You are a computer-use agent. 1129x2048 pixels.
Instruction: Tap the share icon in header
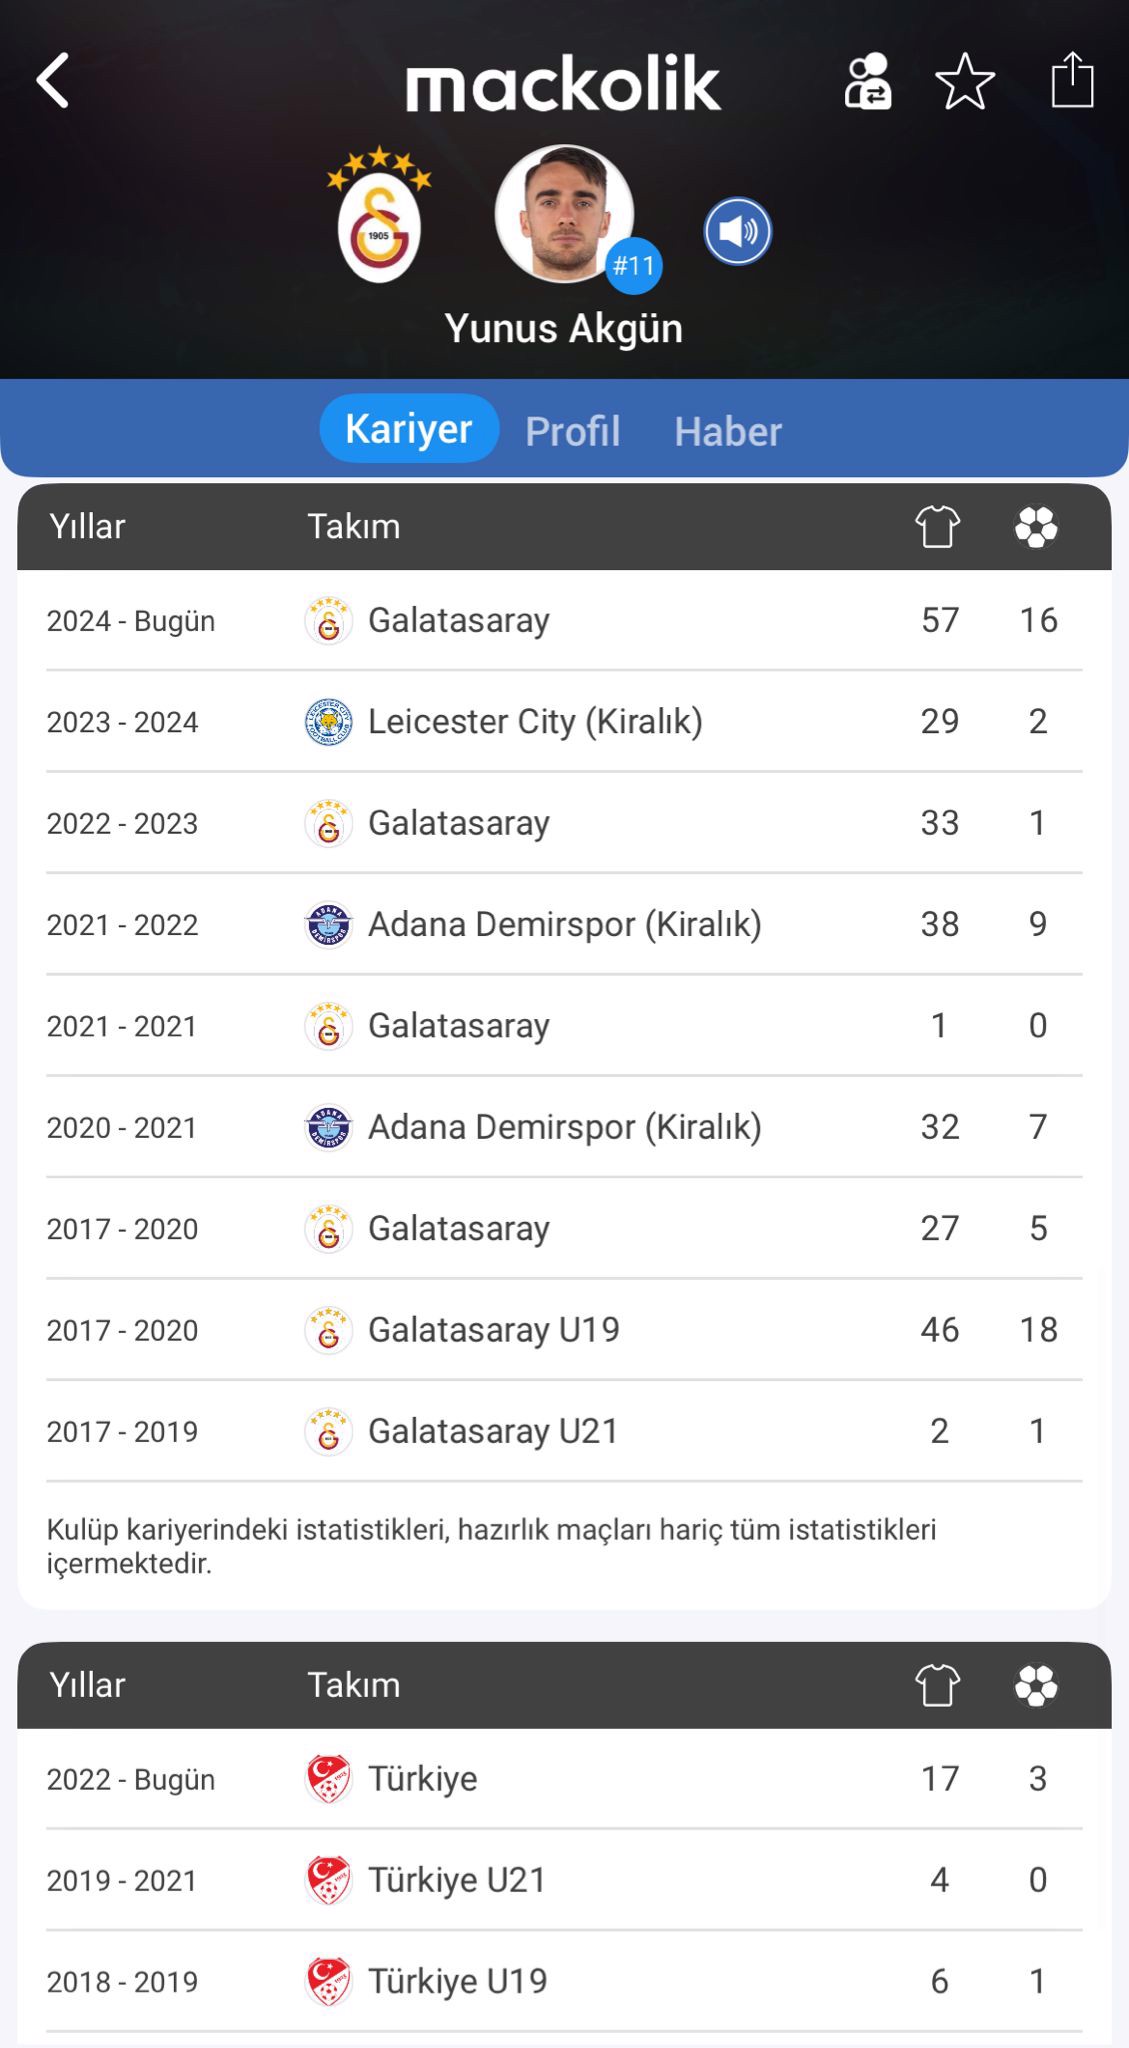point(1072,80)
